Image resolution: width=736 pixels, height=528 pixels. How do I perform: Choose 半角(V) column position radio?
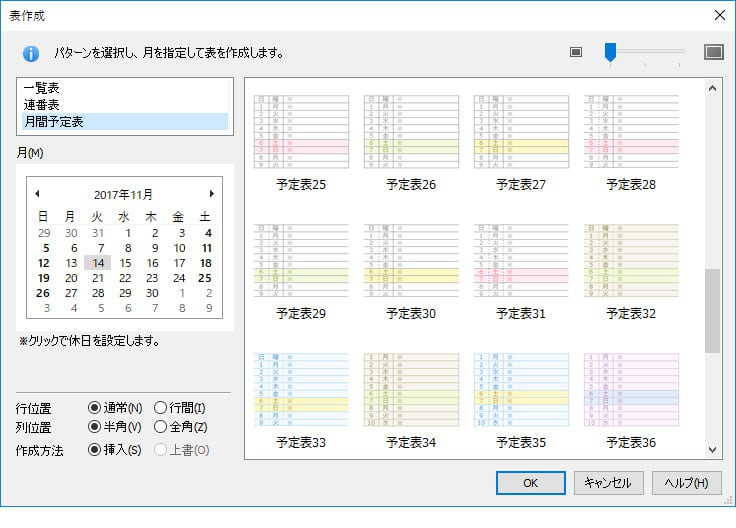95,428
